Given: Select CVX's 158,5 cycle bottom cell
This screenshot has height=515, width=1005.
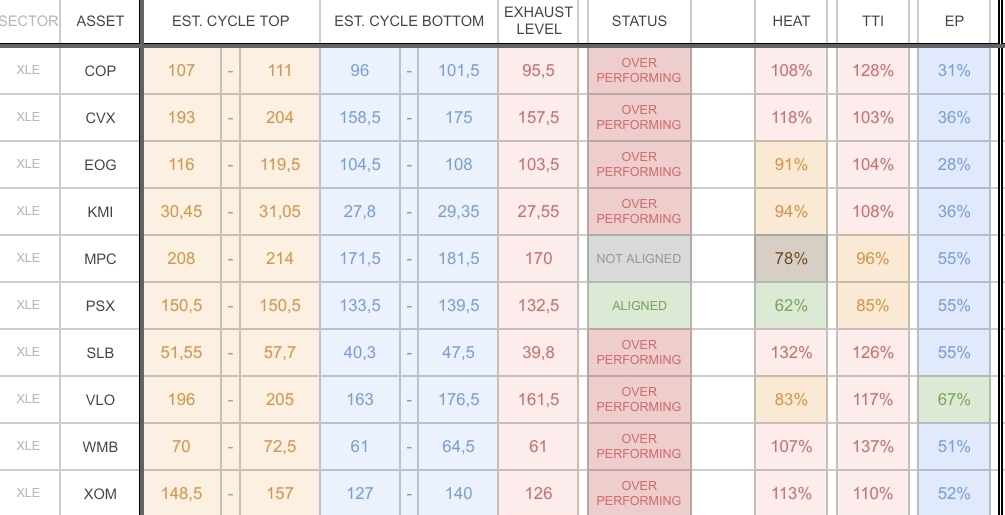Looking at the screenshot, I should point(360,117).
